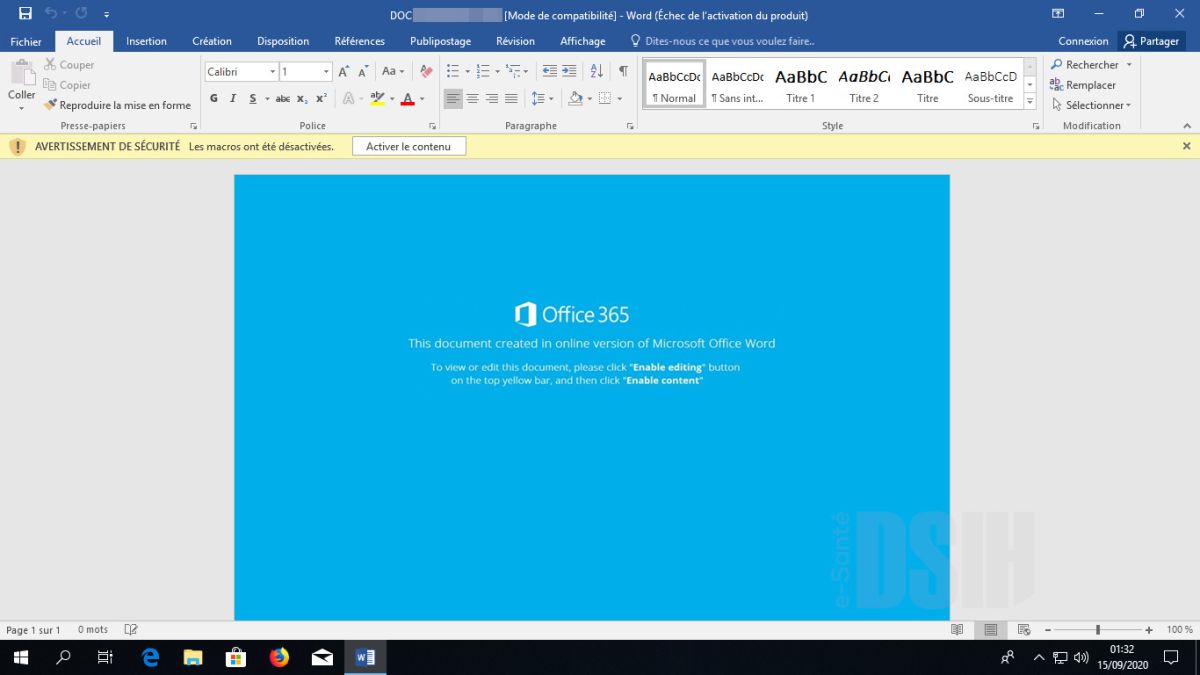The width and height of the screenshot is (1200, 675).
Task: Click the bullet list icon
Action: pos(452,71)
